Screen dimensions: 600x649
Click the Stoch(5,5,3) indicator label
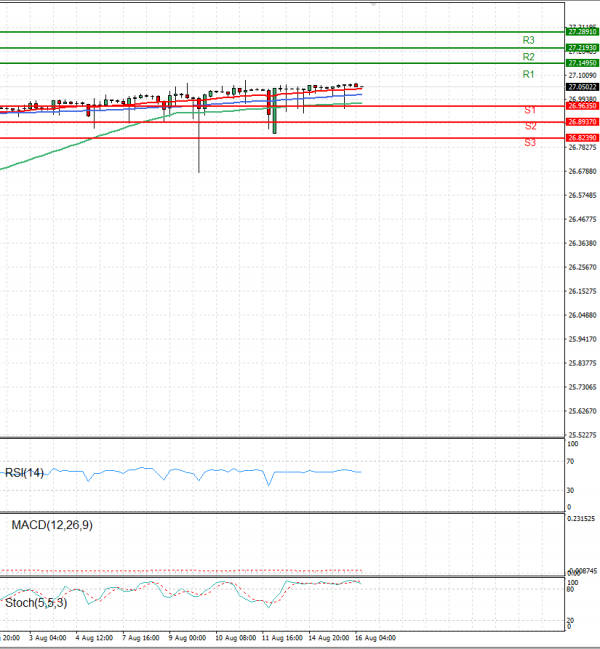pos(36,603)
